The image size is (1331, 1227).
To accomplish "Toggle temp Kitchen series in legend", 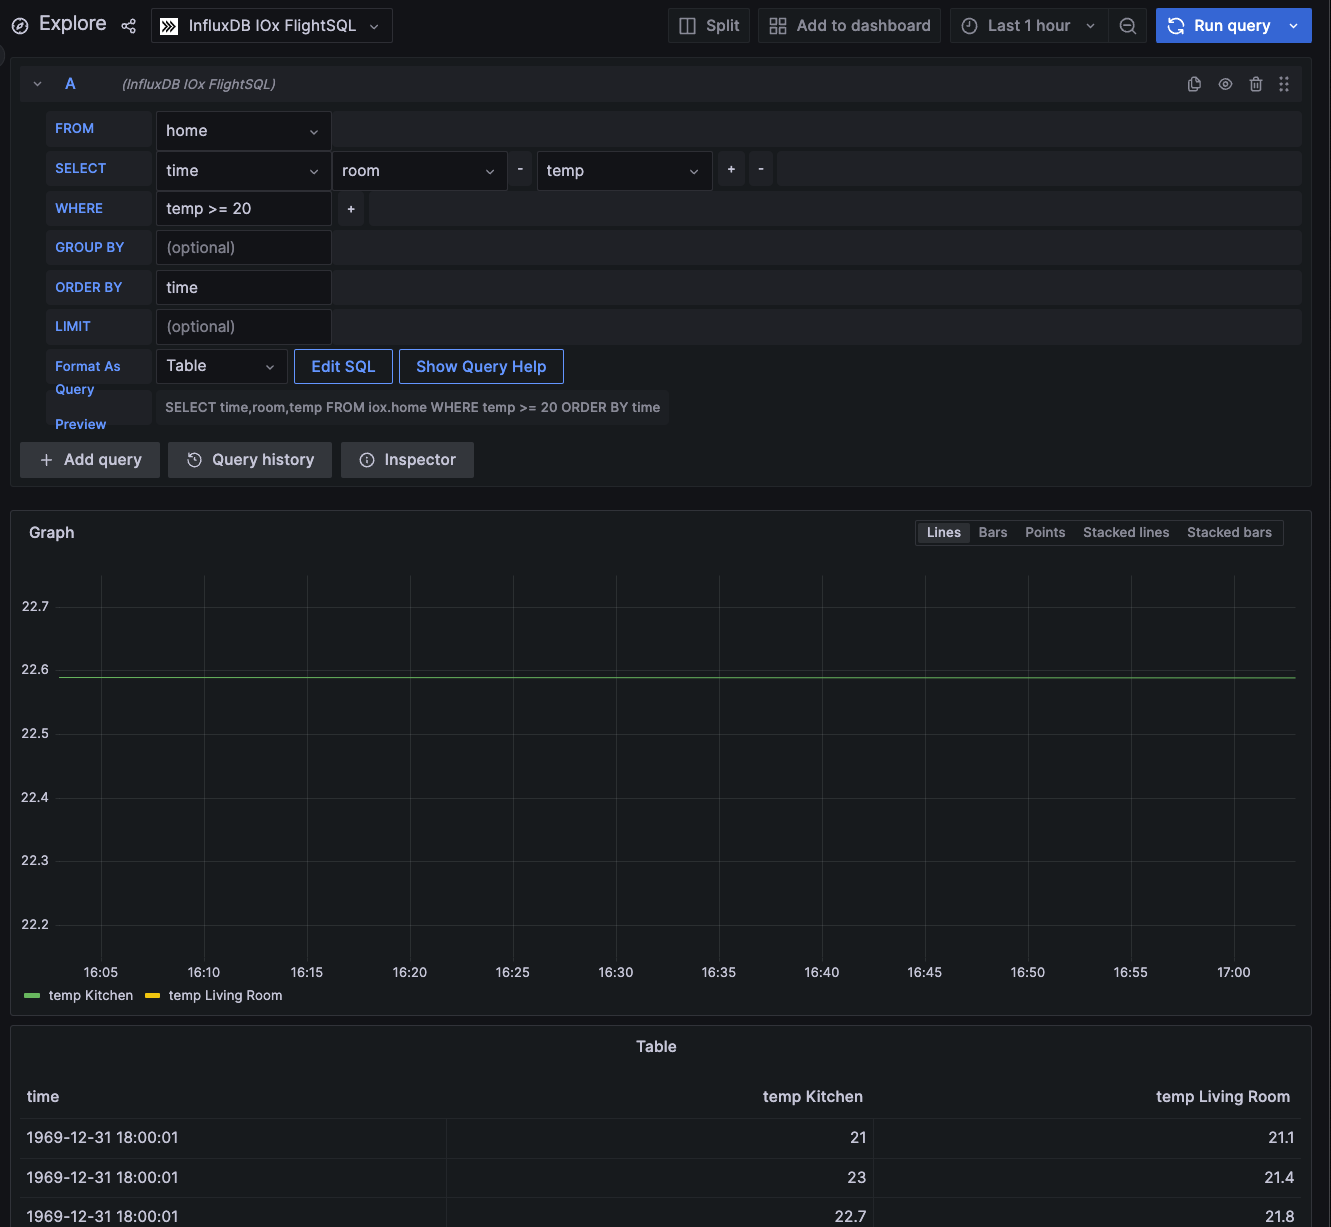I will pyautogui.click(x=90, y=995).
